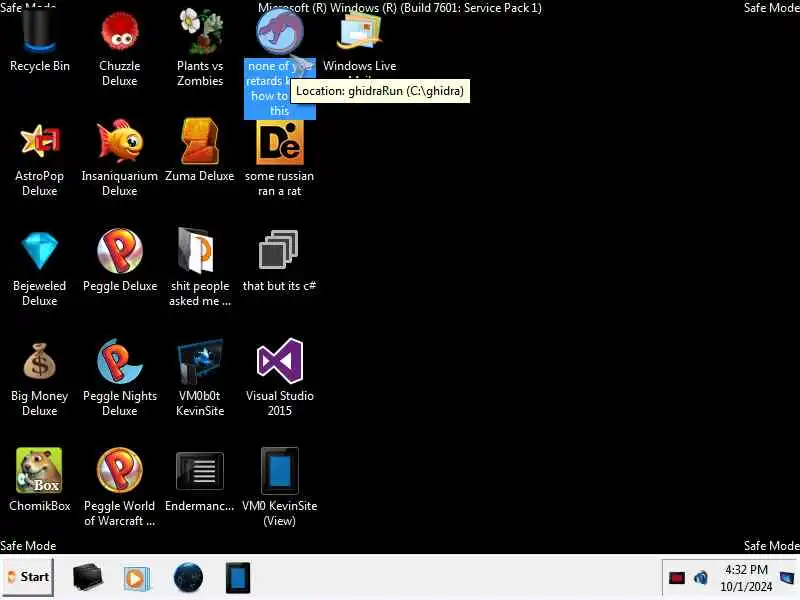Select the Windows Live Mail desktop icon
800x600 pixels.
[x=359, y=32]
